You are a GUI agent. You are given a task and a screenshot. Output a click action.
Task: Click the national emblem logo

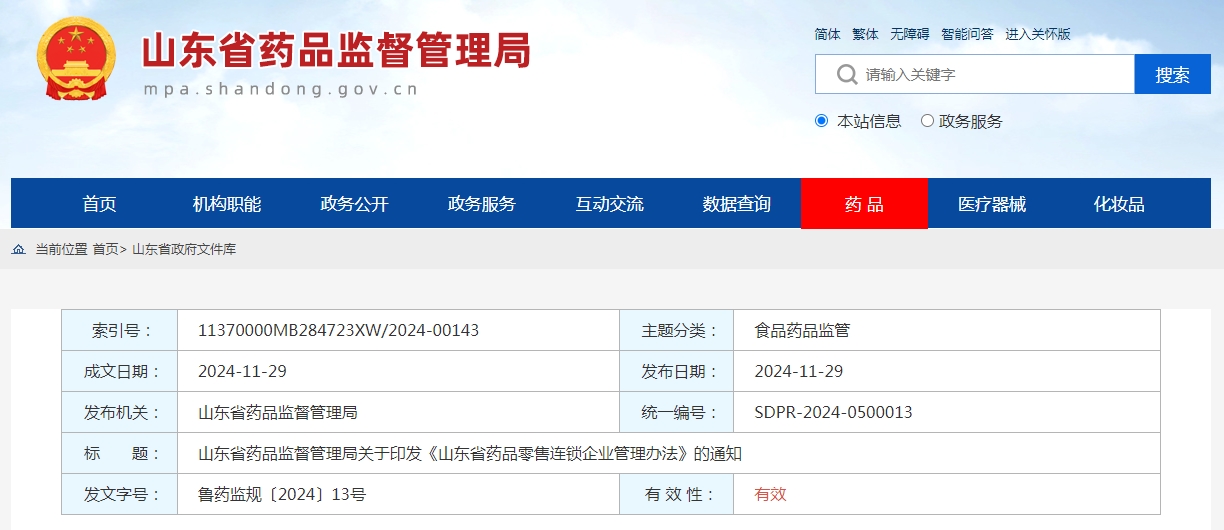pyautogui.click(x=76, y=59)
